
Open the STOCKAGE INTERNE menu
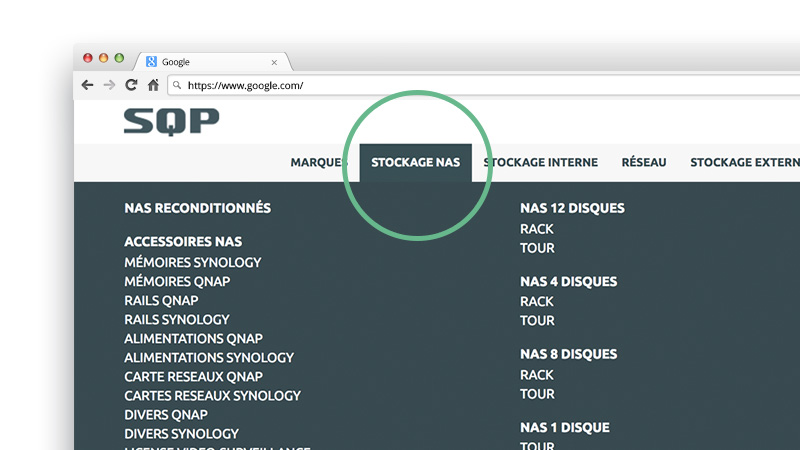(x=541, y=162)
